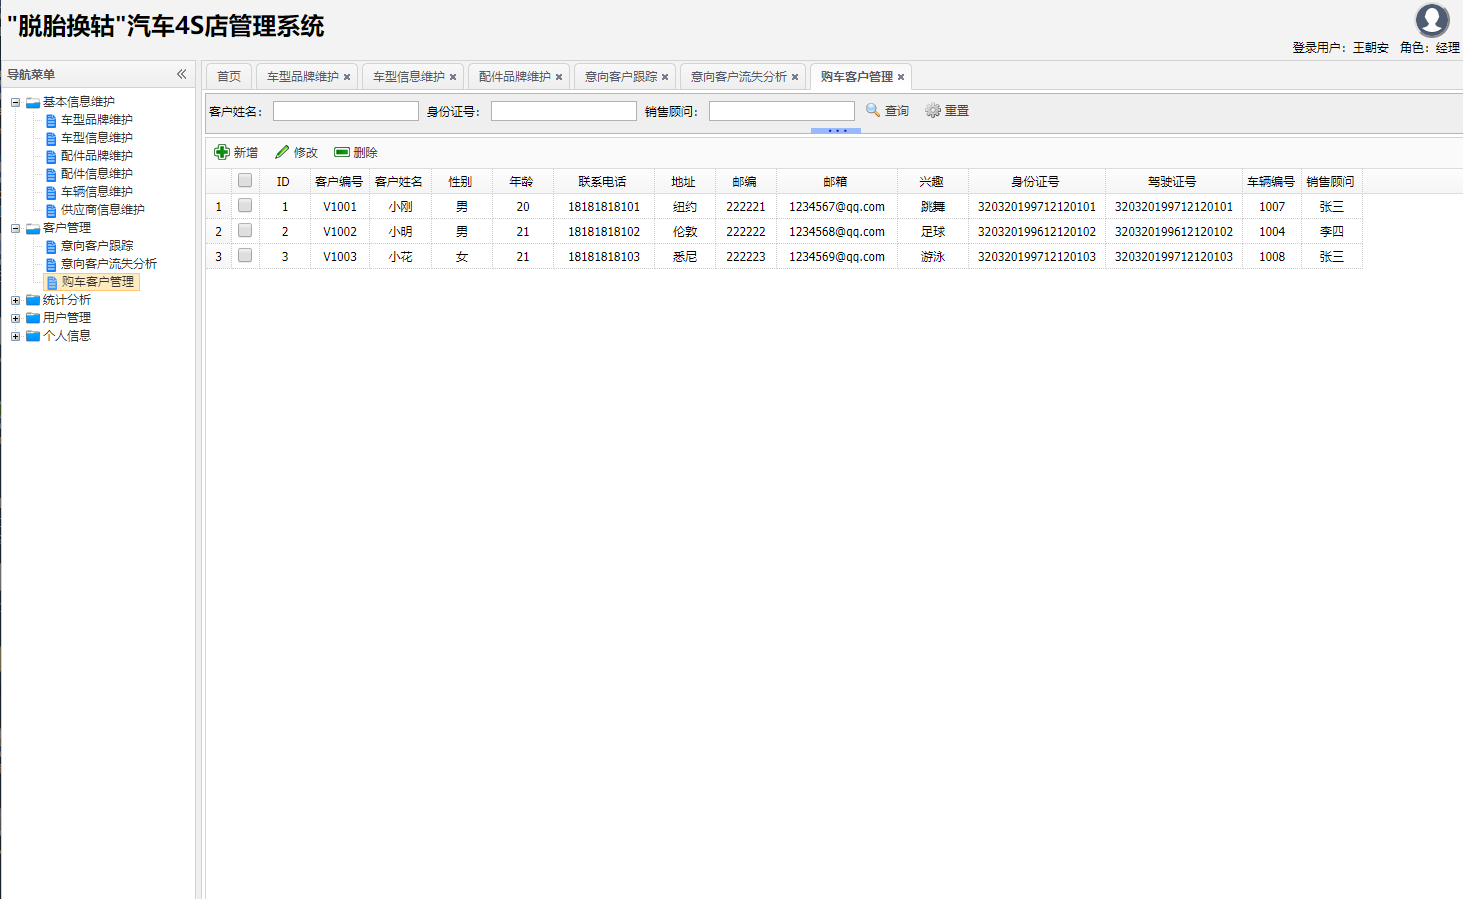Screen dimensions: 1463x899
Task: Open 意向客户流失分析 in navigation tree
Action: (x=109, y=264)
